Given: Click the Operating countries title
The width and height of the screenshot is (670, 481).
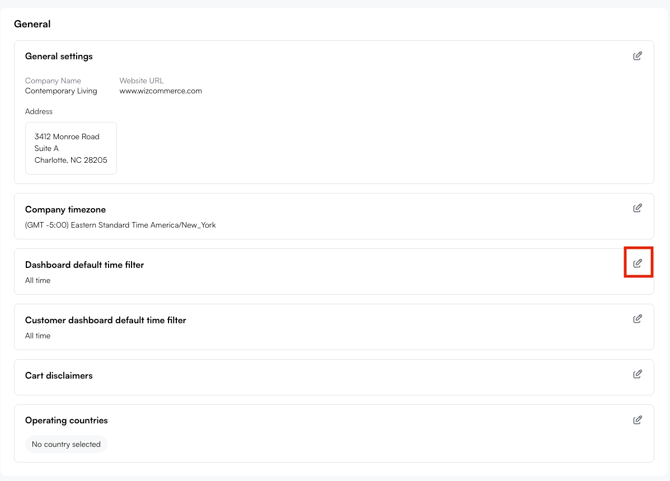Looking at the screenshot, I should [66, 421].
